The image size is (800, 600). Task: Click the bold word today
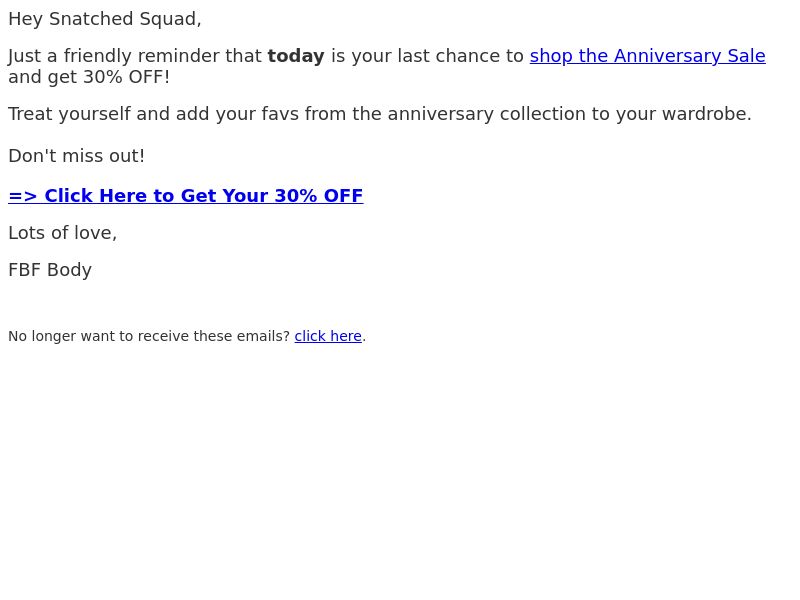coord(296,56)
